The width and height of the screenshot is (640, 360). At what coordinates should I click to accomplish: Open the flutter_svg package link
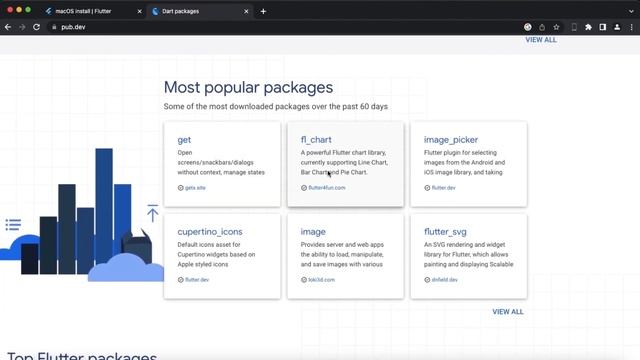click(x=445, y=231)
